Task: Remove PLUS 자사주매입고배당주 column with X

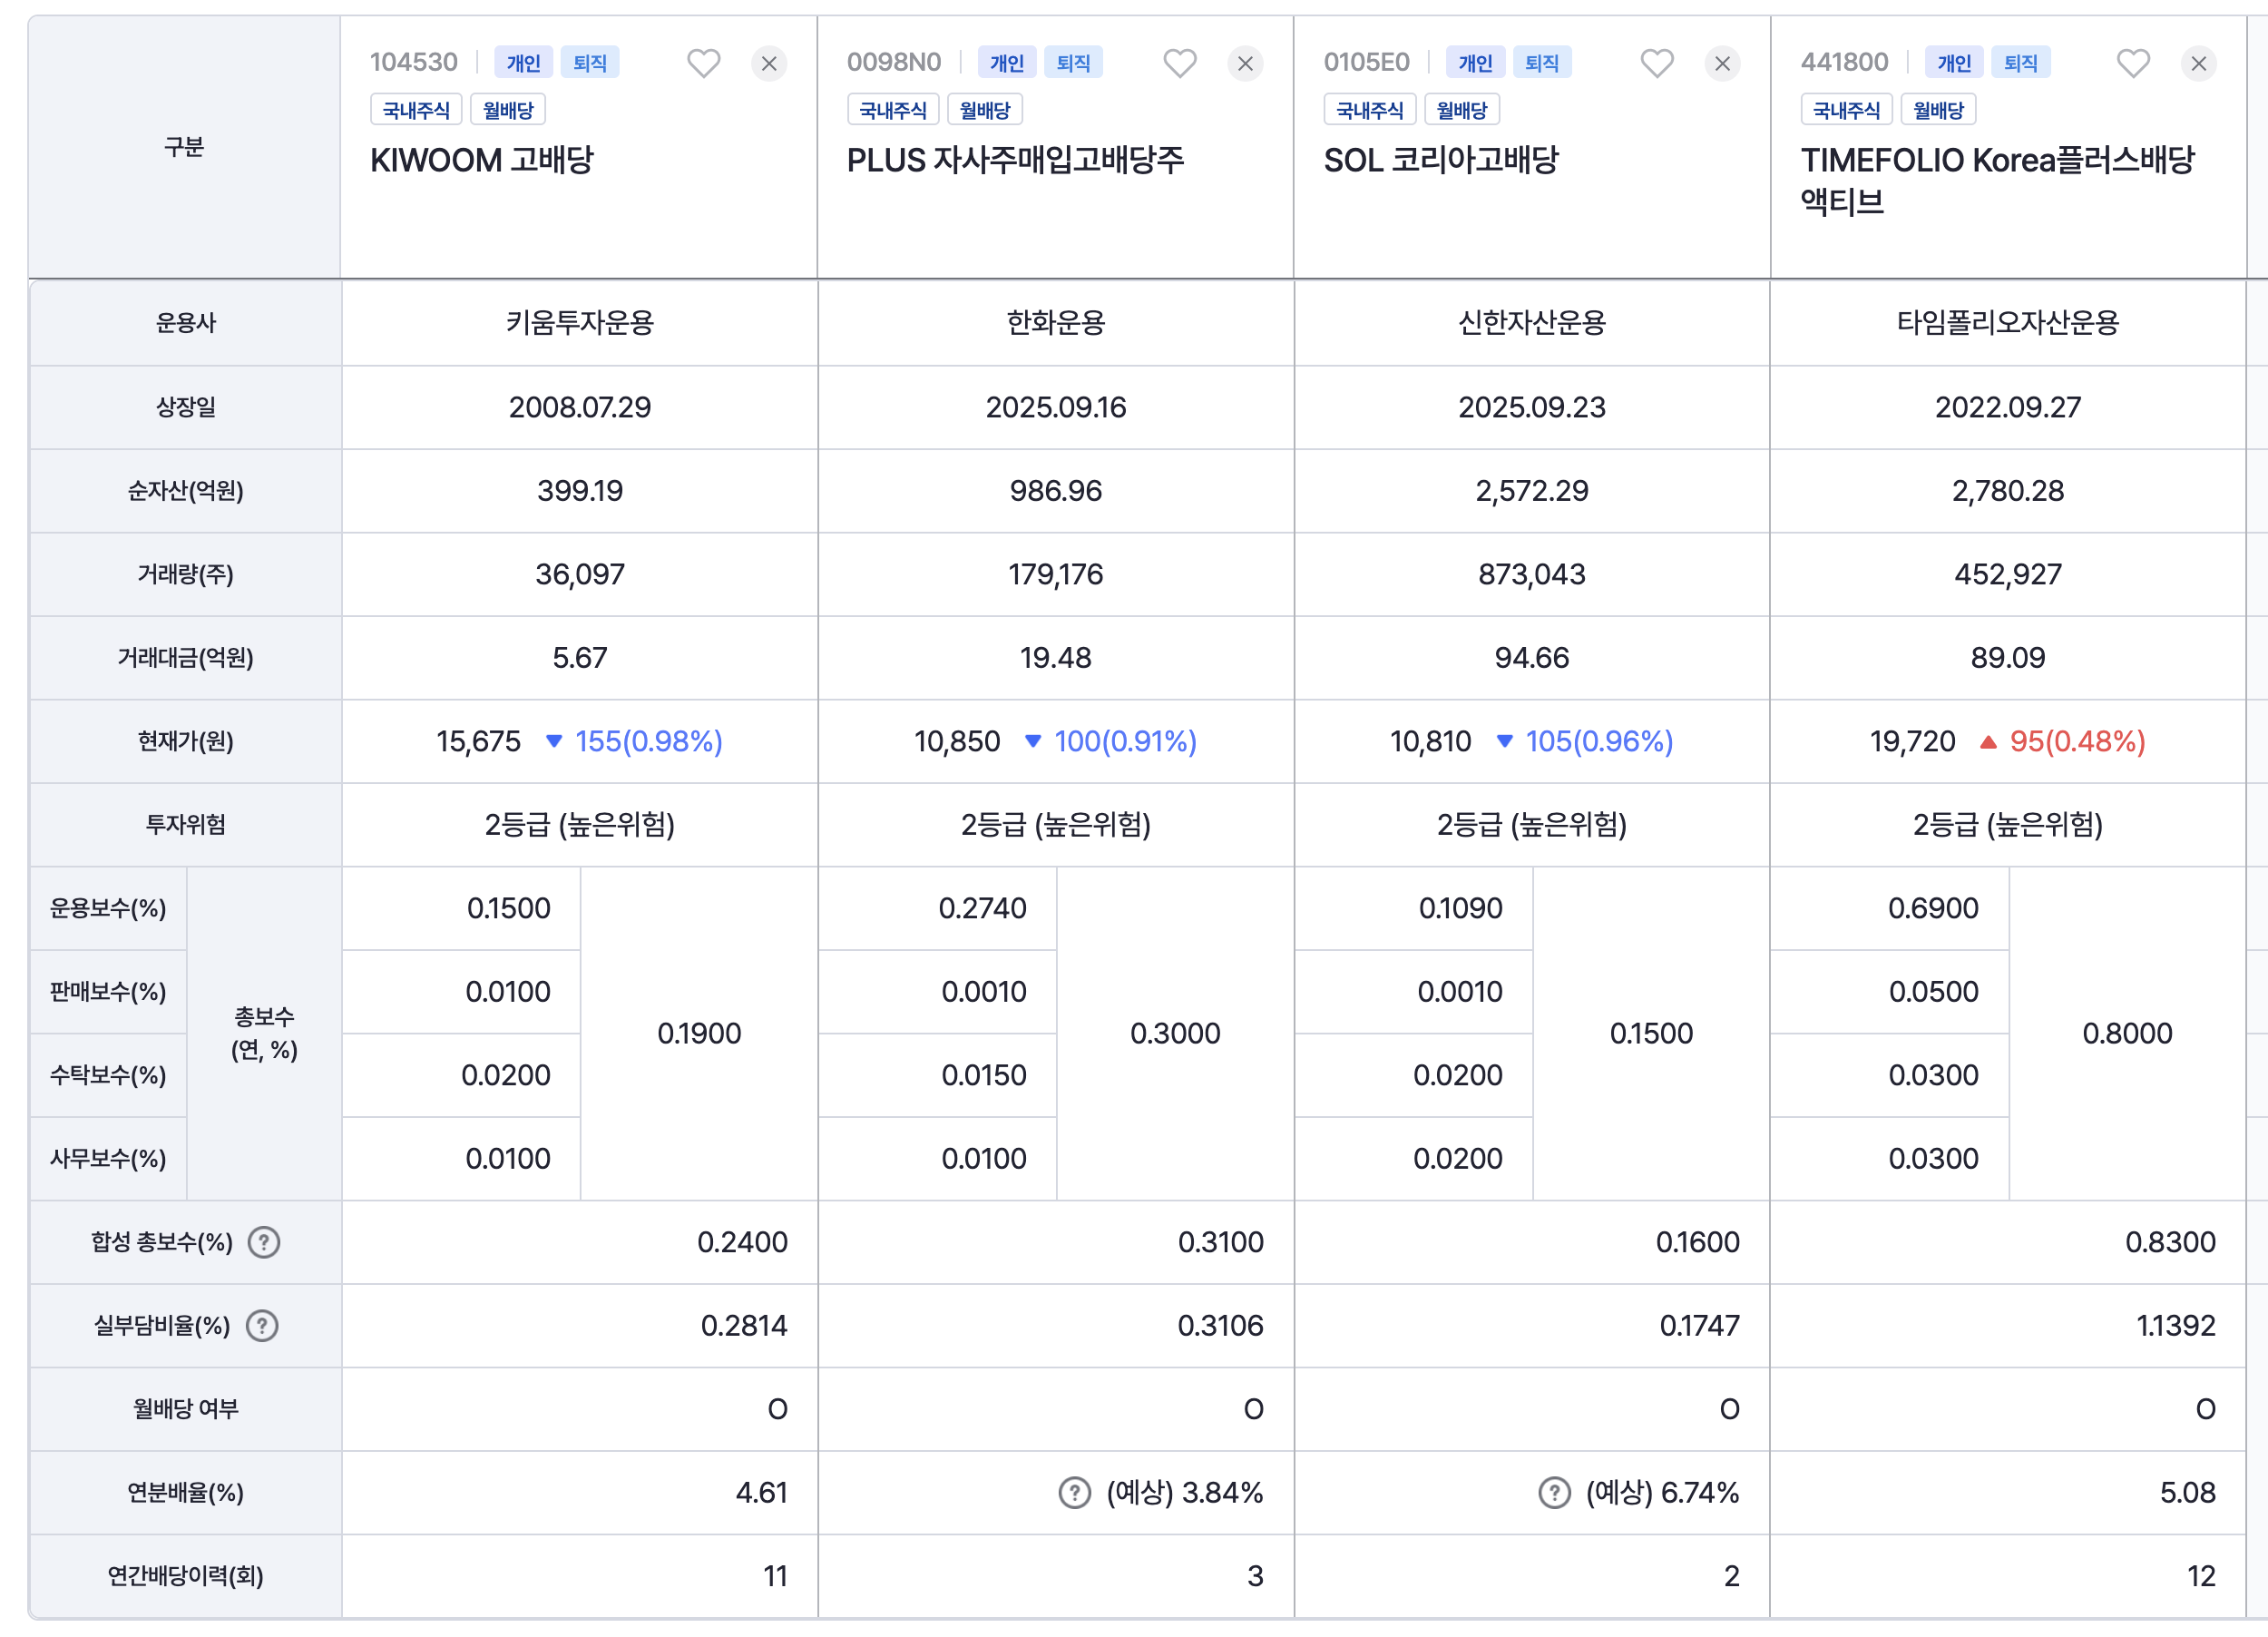Action: [x=1245, y=64]
